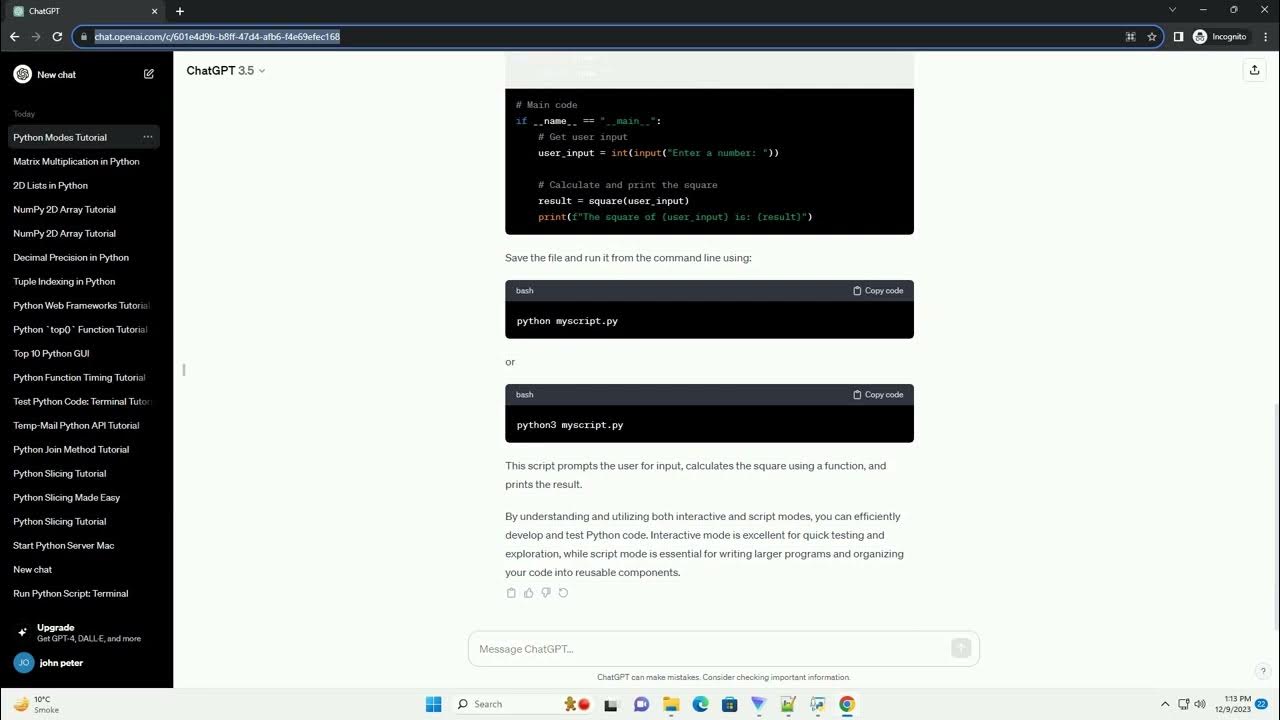Open the ChatGPT 3.5 model dropdown
This screenshot has height=720, width=1280.
[x=226, y=70]
